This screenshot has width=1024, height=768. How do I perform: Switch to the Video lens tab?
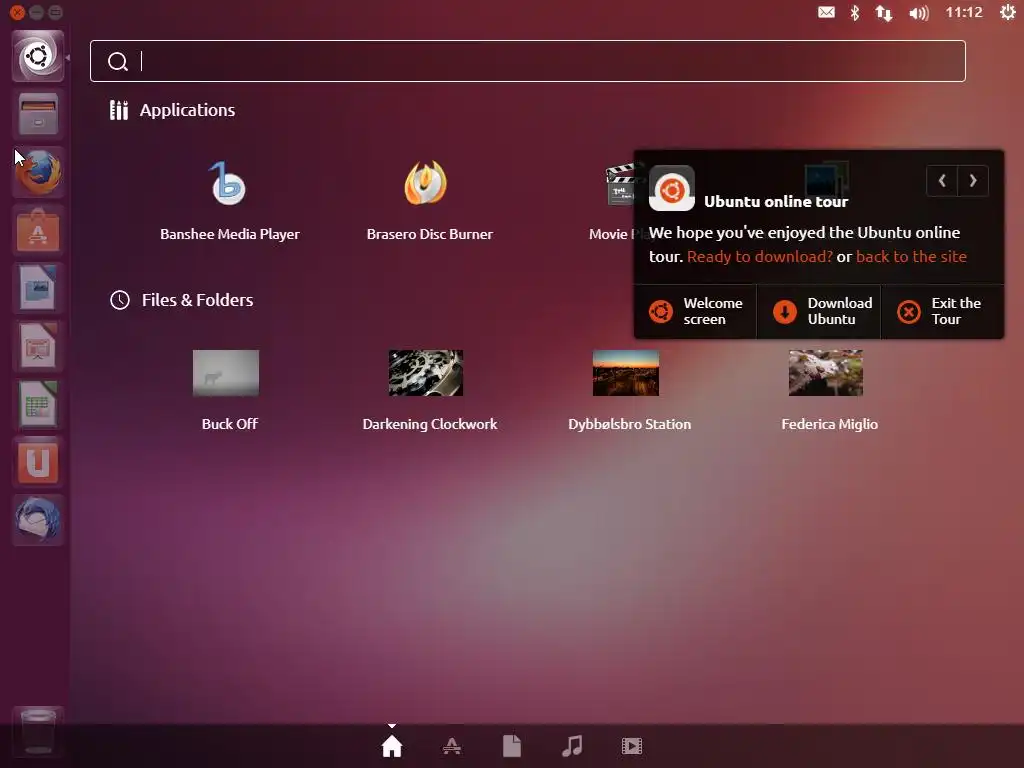632,746
